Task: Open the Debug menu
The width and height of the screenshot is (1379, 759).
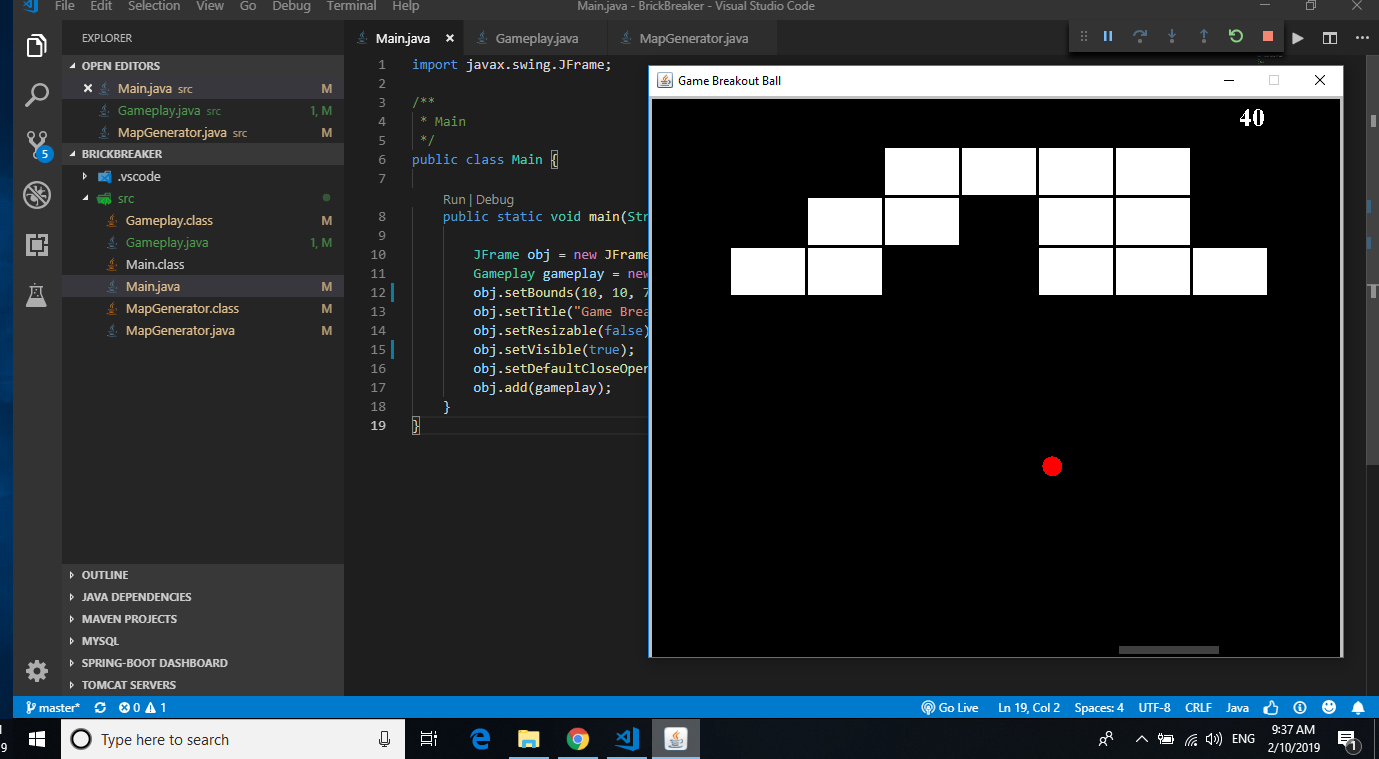Action: click(292, 6)
